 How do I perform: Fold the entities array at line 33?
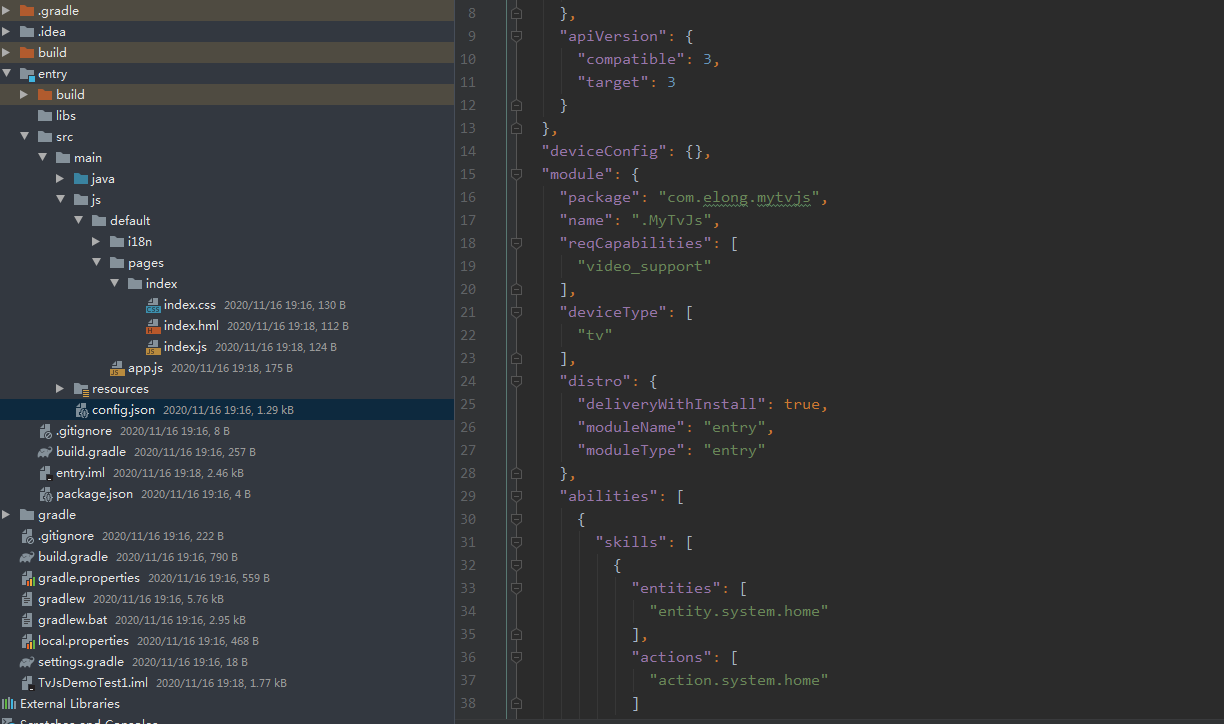pyautogui.click(x=516, y=588)
